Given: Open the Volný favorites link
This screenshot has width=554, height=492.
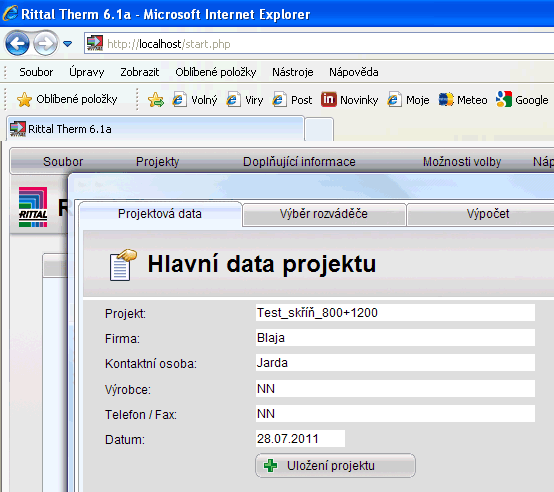Looking at the screenshot, I should pyautogui.click(x=195, y=100).
